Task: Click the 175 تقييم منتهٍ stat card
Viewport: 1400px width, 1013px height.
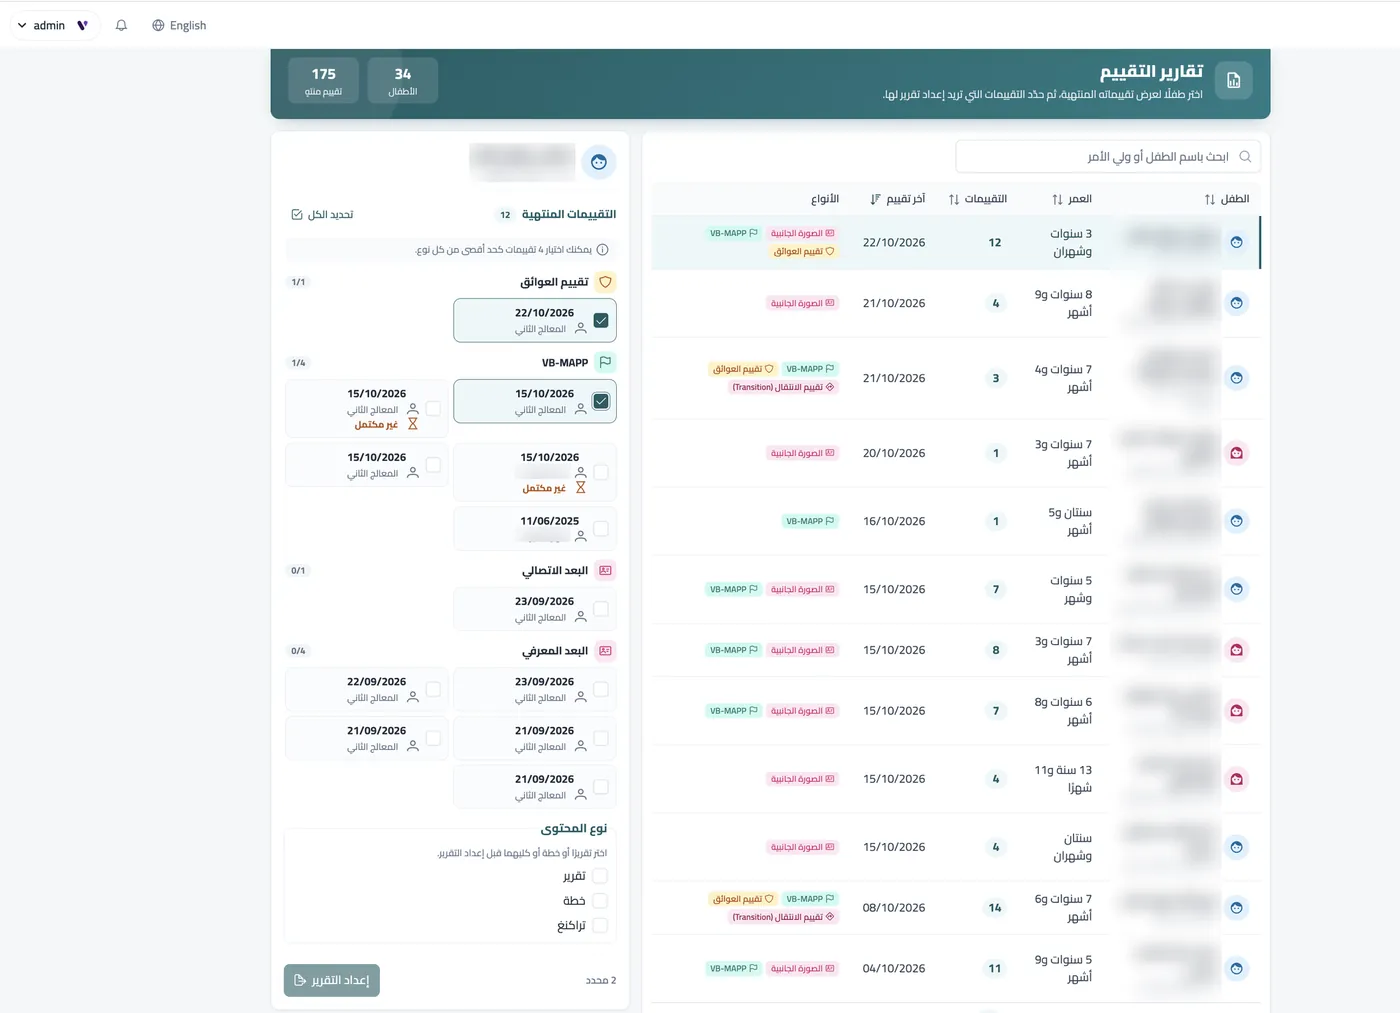Action: [x=323, y=80]
